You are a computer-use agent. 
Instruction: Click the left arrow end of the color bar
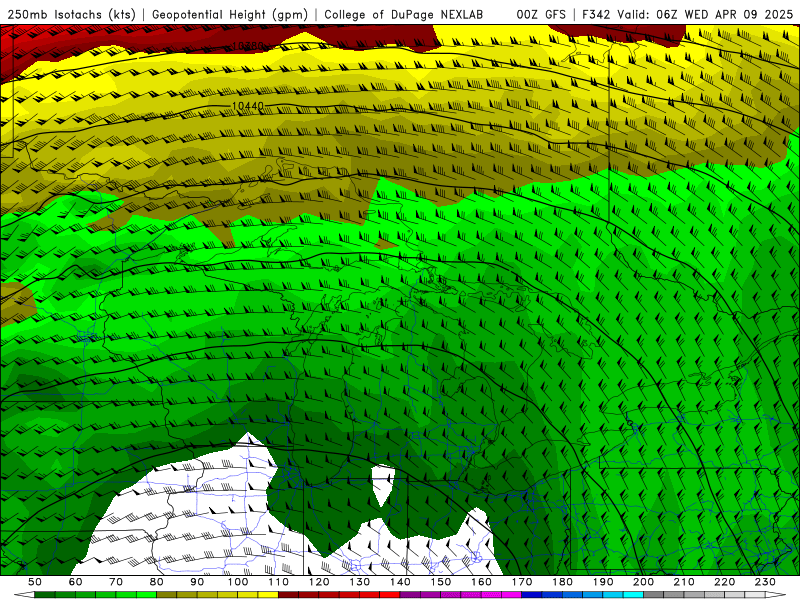(24, 595)
